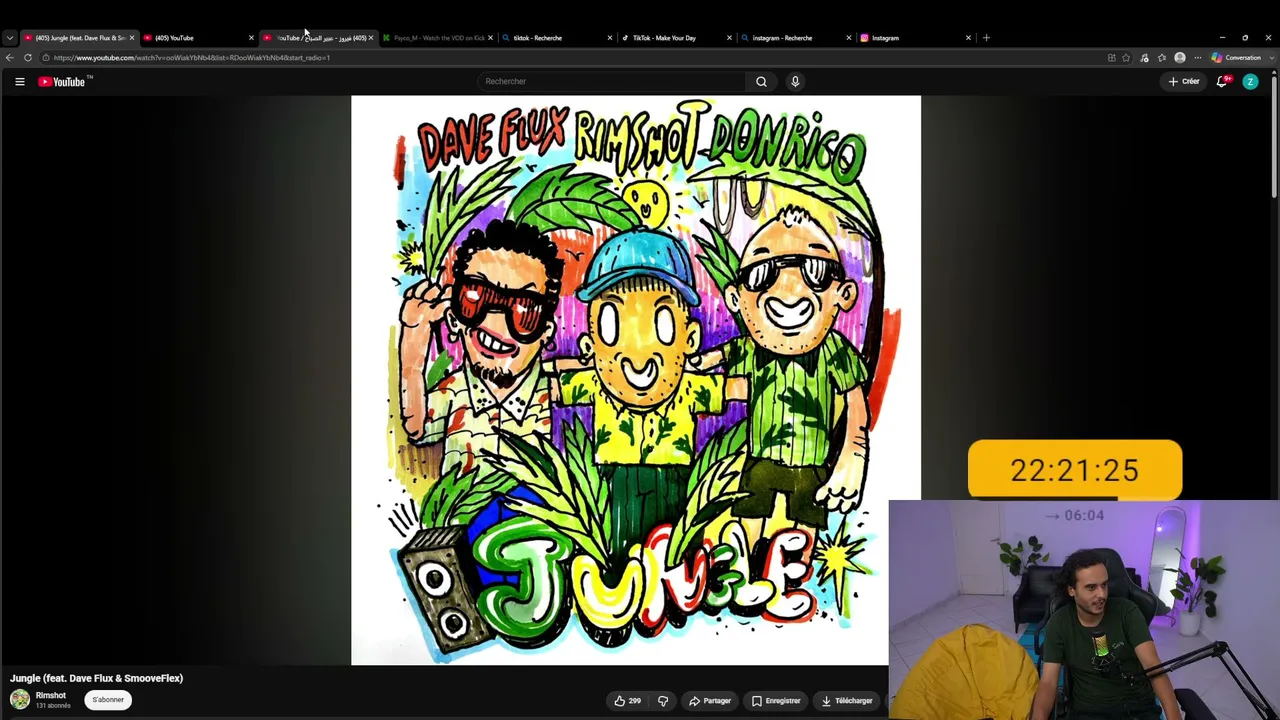Close the '(405) YouTube' tab
1280x720 pixels.
click(x=251, y=38)
